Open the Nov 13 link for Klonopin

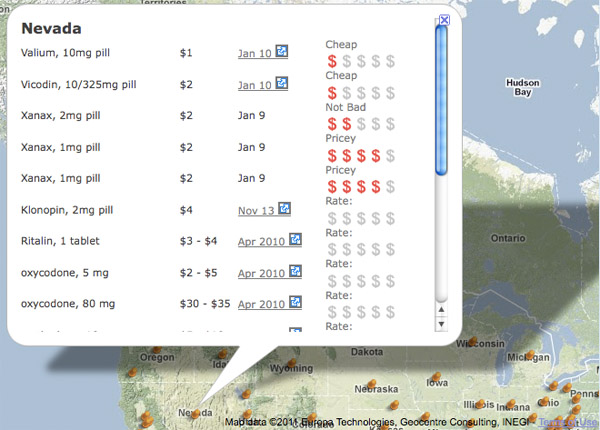256,210
